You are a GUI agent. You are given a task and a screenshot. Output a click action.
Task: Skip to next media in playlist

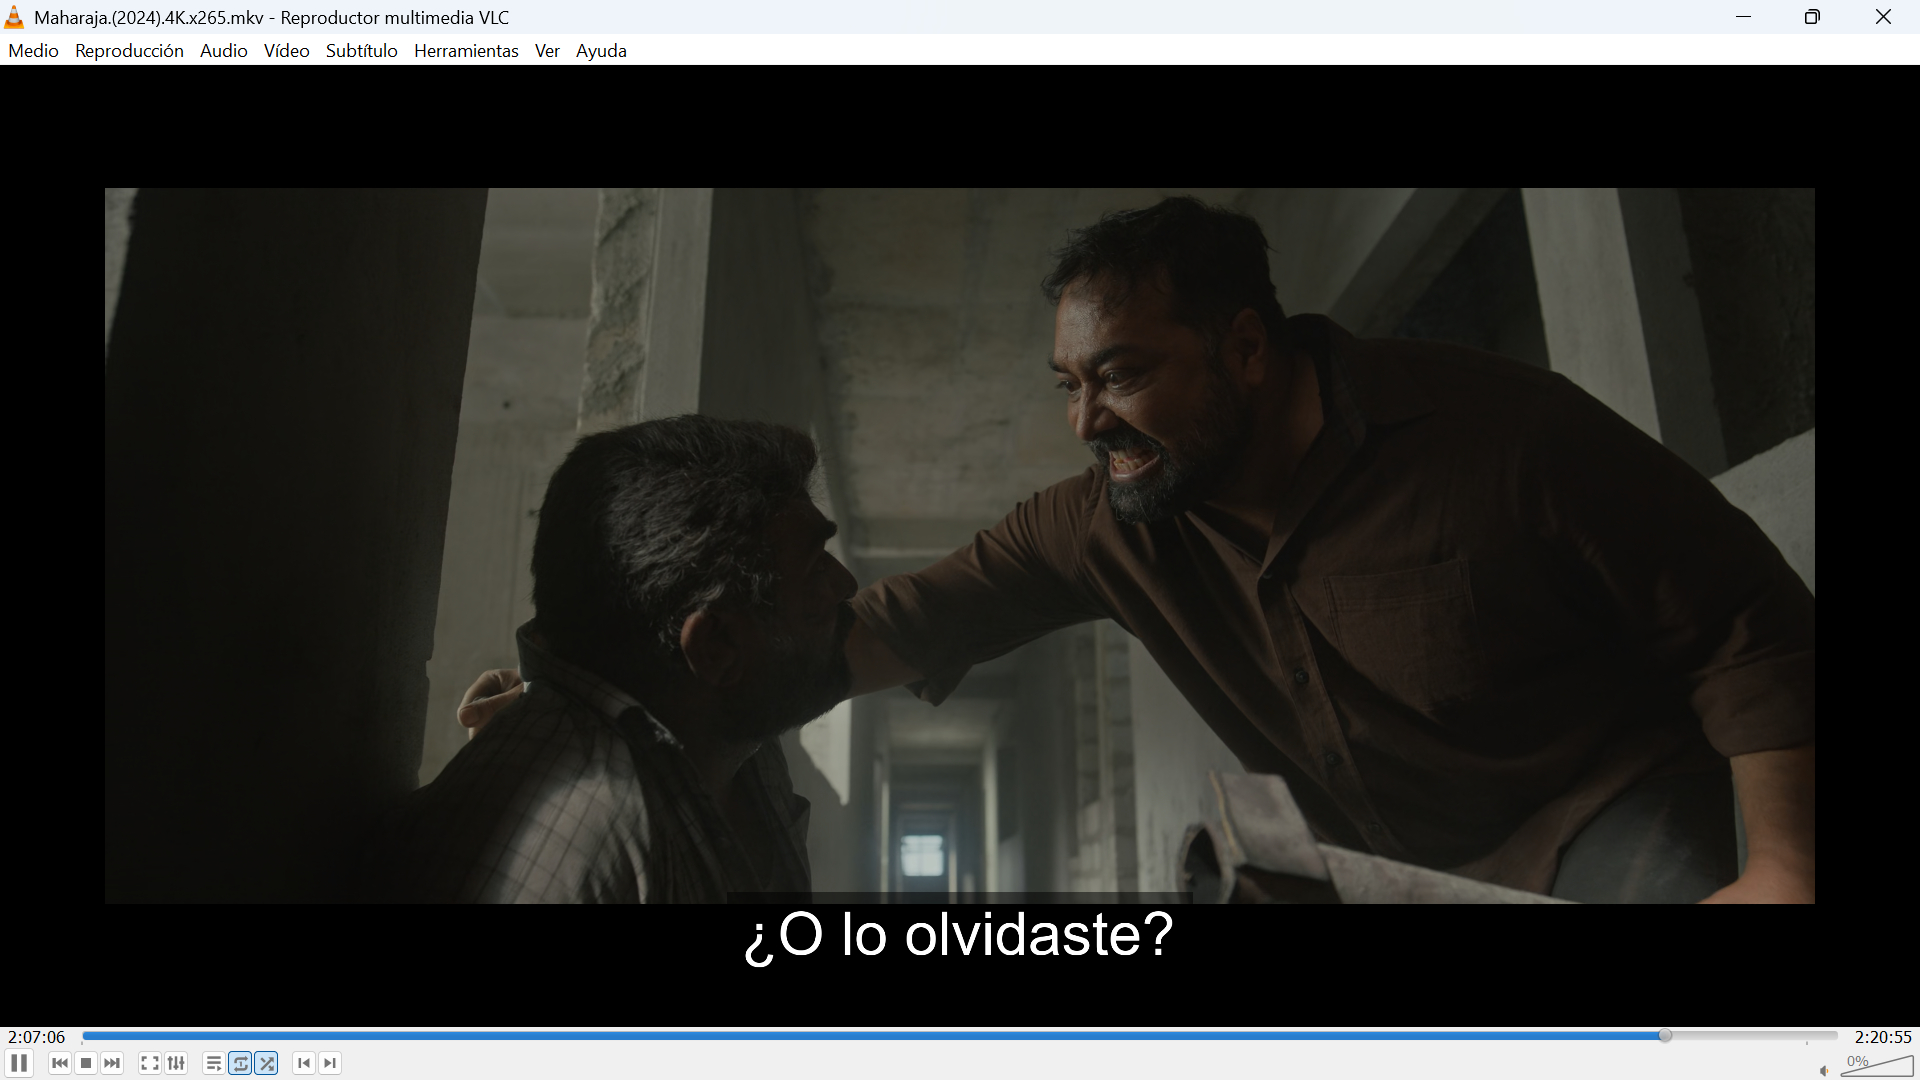pos(112,1063)
